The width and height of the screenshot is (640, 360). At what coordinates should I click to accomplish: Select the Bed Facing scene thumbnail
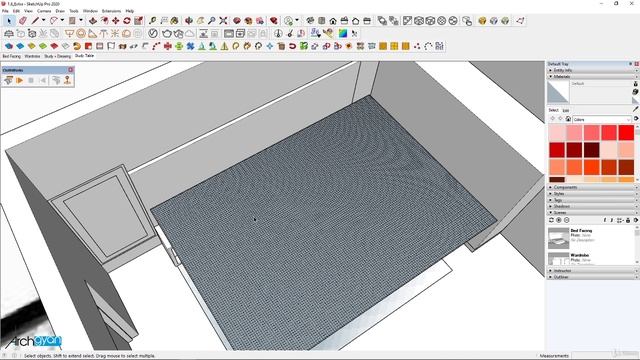(x=558, y=238)
